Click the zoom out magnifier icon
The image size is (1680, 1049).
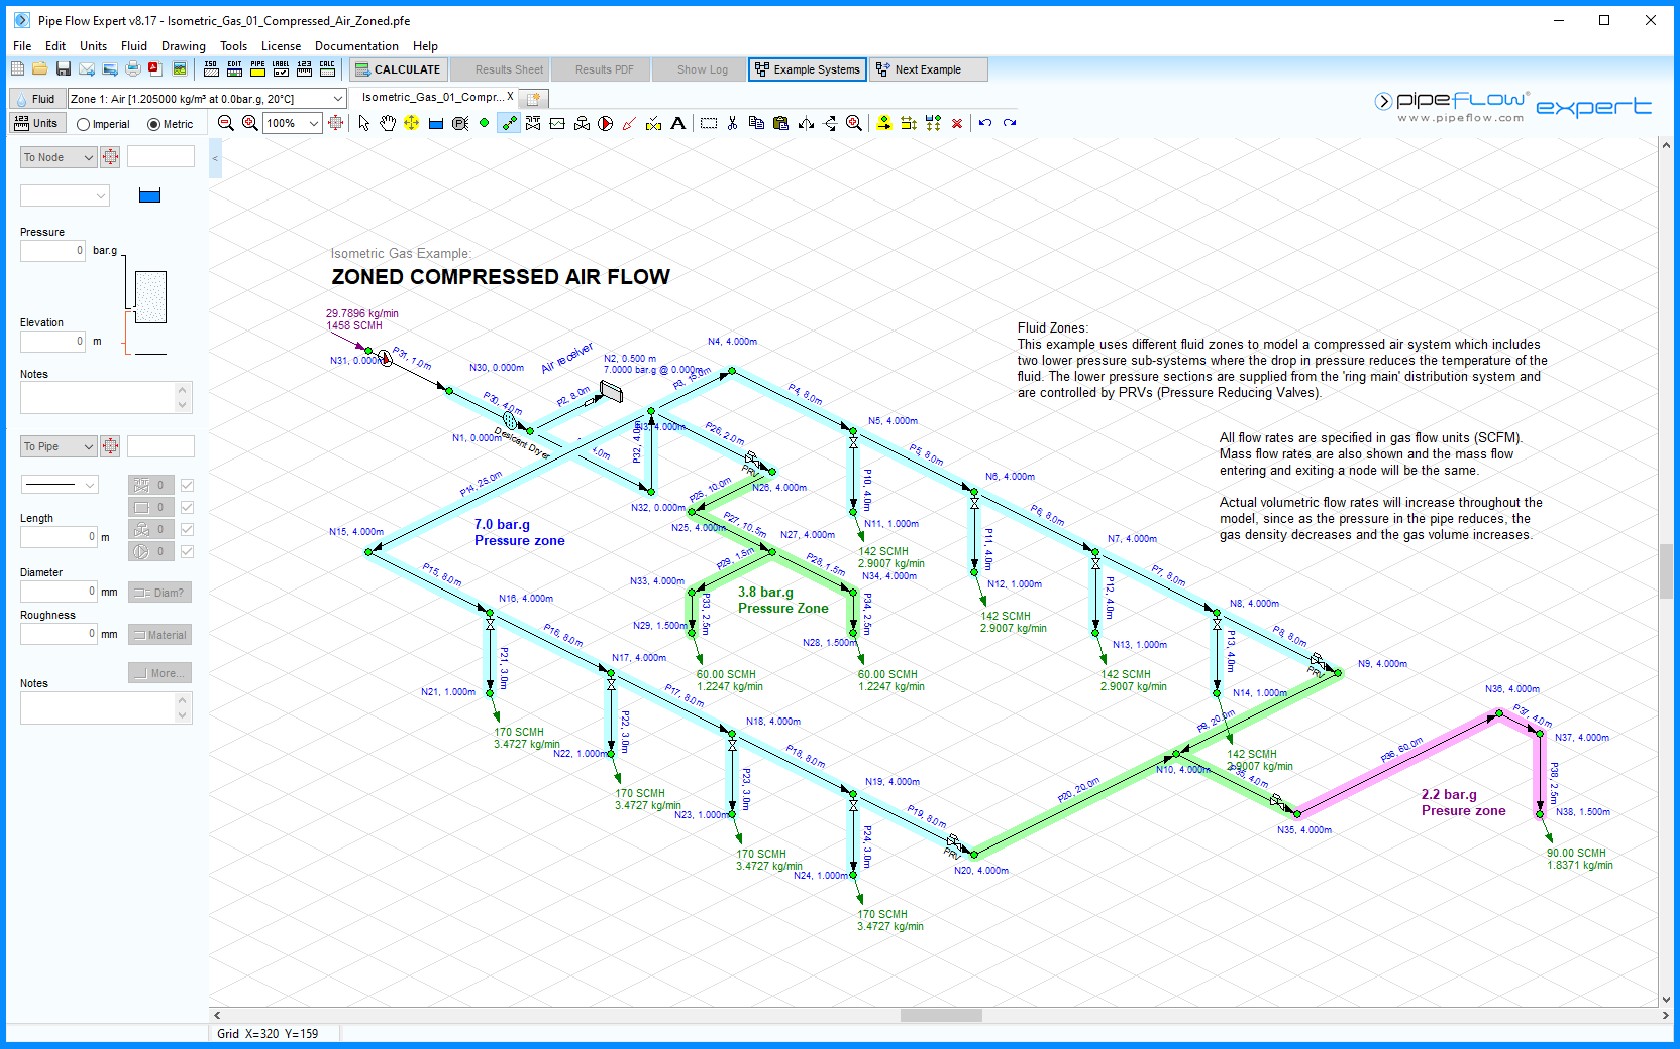[226, 123]
